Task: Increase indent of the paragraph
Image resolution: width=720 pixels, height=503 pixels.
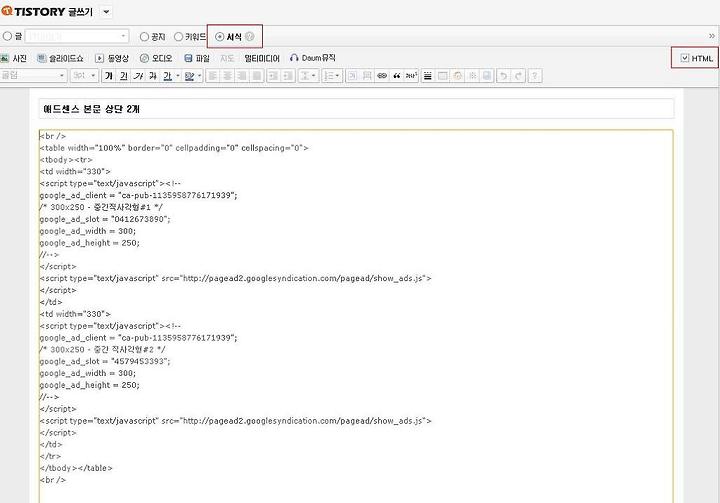Action: click(288, 76)
